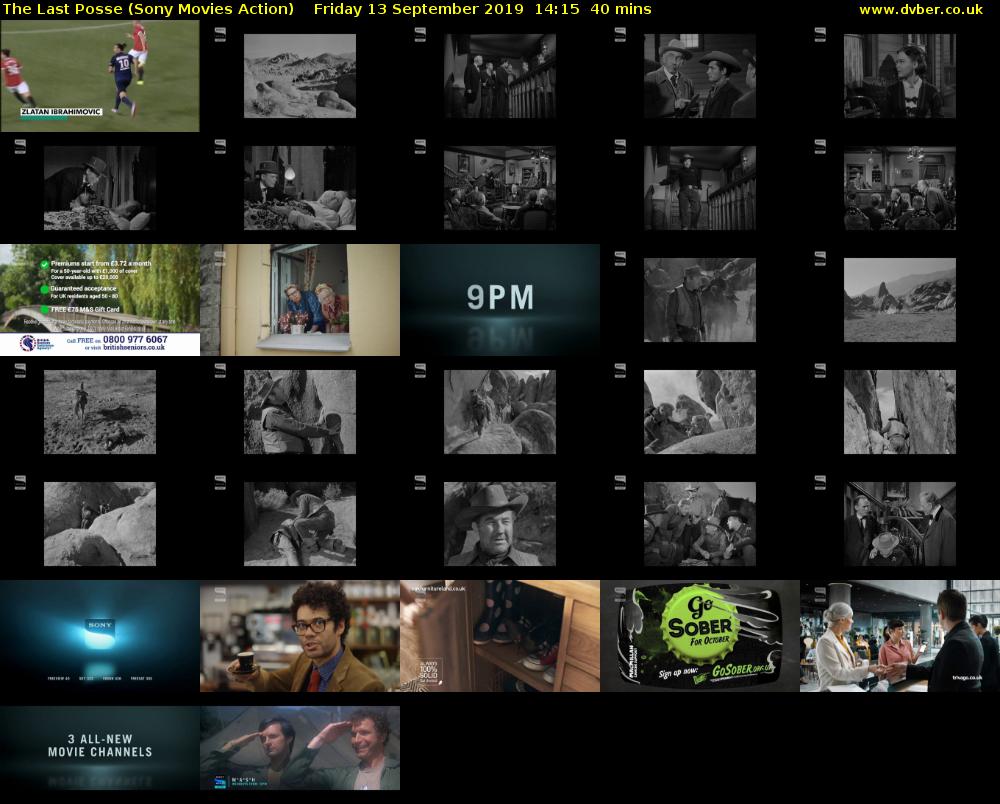Click the title 'The Last Posse (Sony Movies Action)'
1000x804 pixels.
pyautogui.click(x=149, y=10)
